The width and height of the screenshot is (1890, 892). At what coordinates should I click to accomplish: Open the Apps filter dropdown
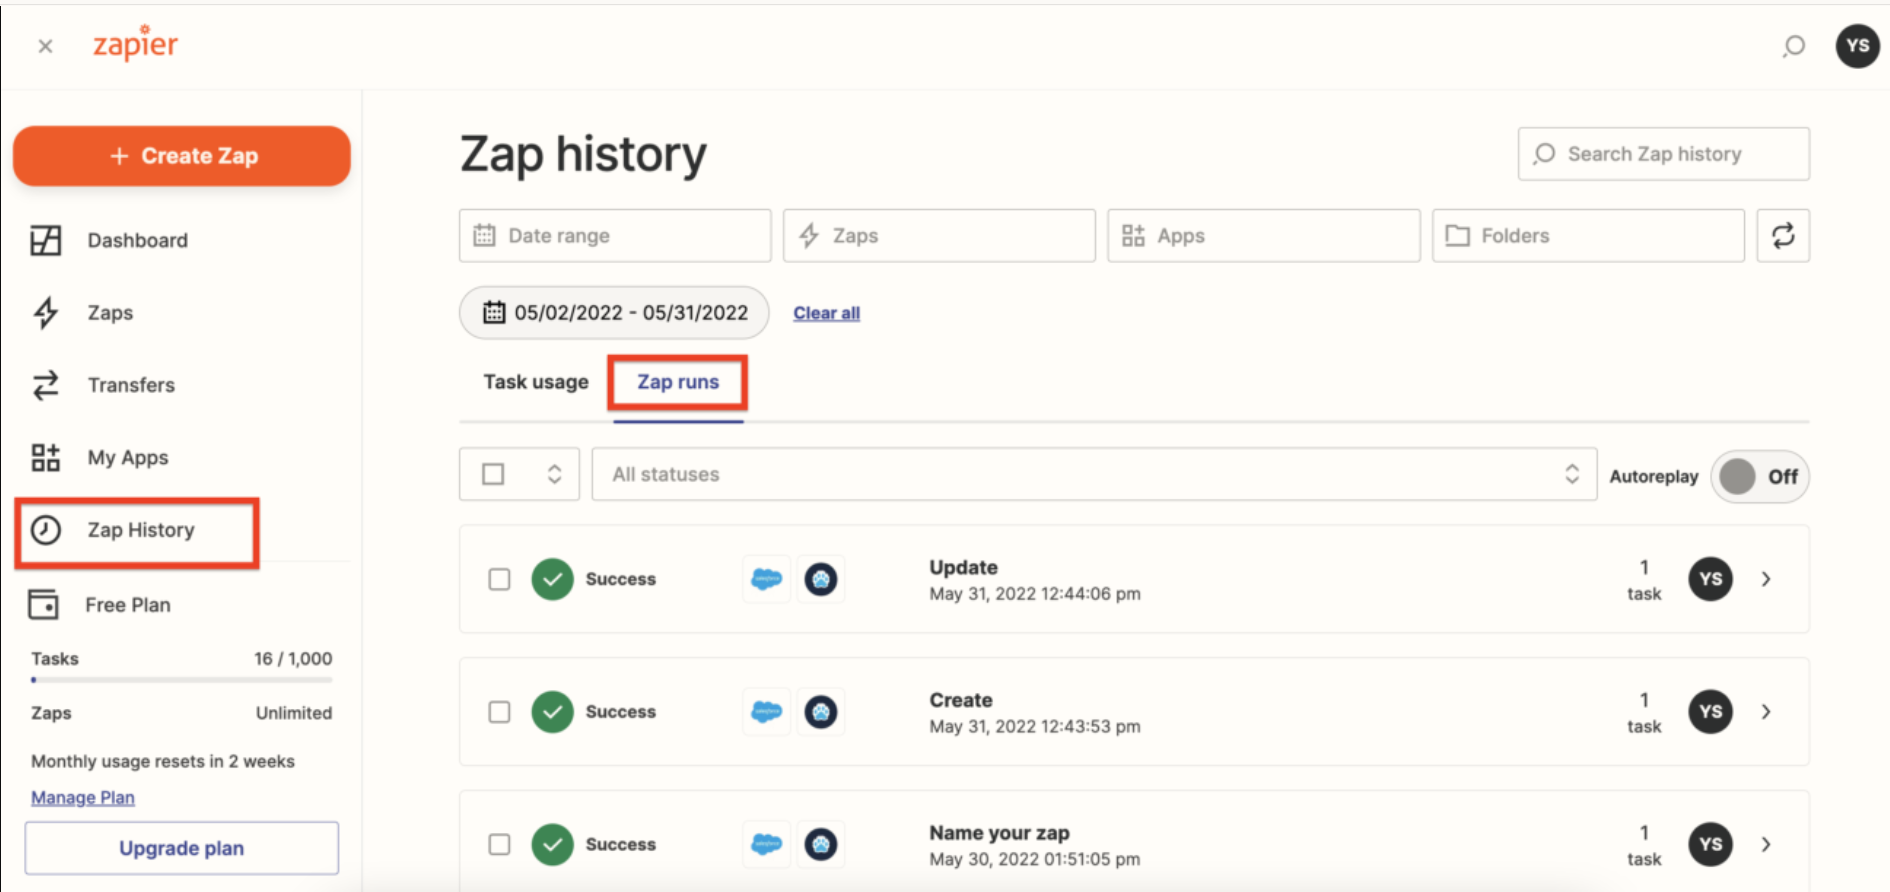pos(1263,236)
